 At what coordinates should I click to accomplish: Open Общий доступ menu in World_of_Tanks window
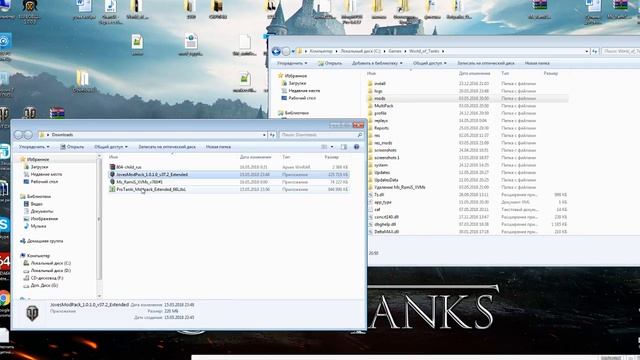click(429, 63)
